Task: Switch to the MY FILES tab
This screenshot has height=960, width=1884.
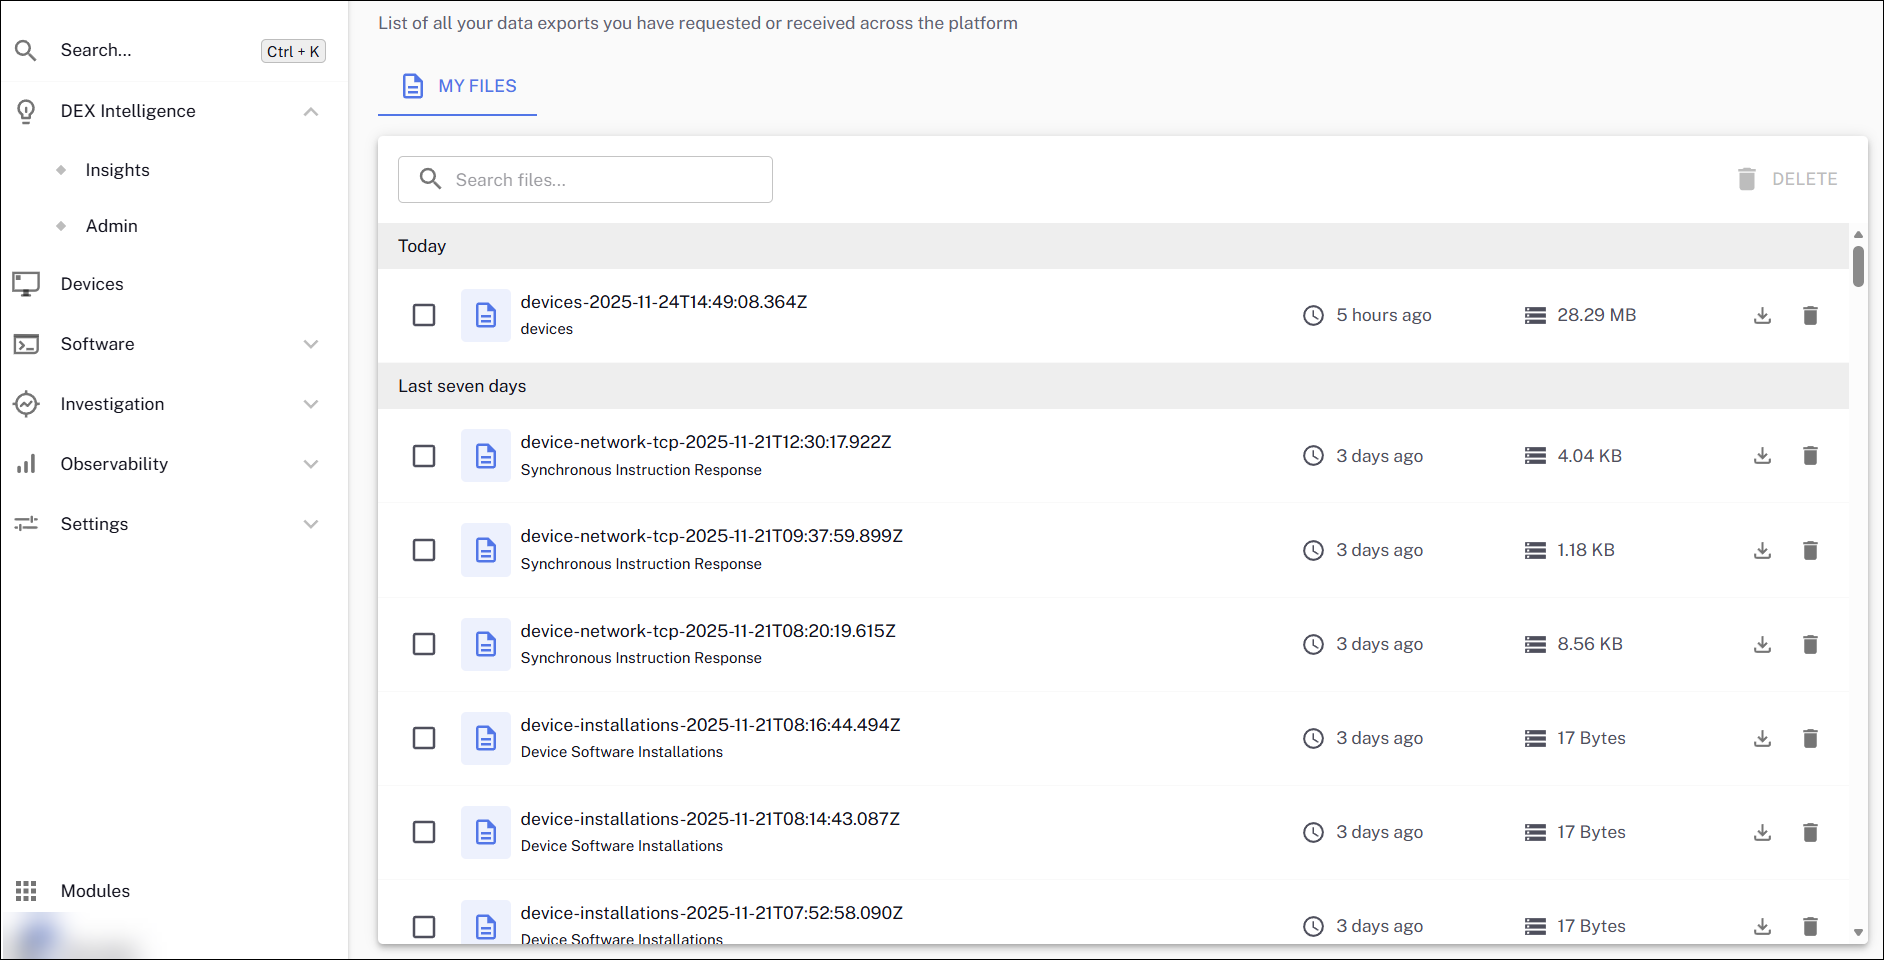Action: tap(458, 86)
